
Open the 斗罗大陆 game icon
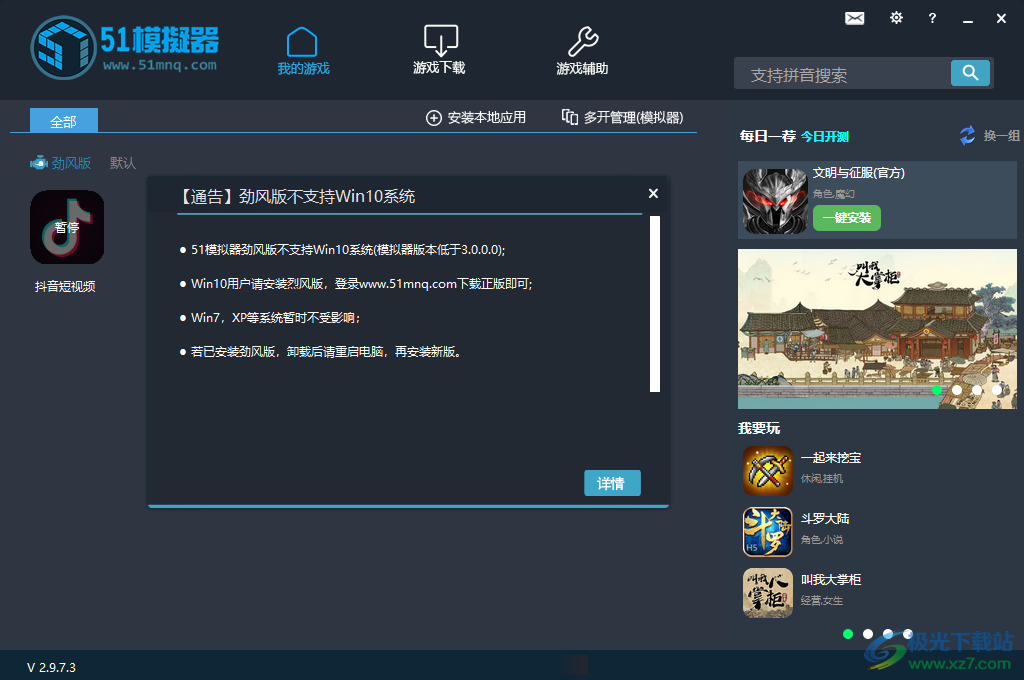[x=767, y=532]
